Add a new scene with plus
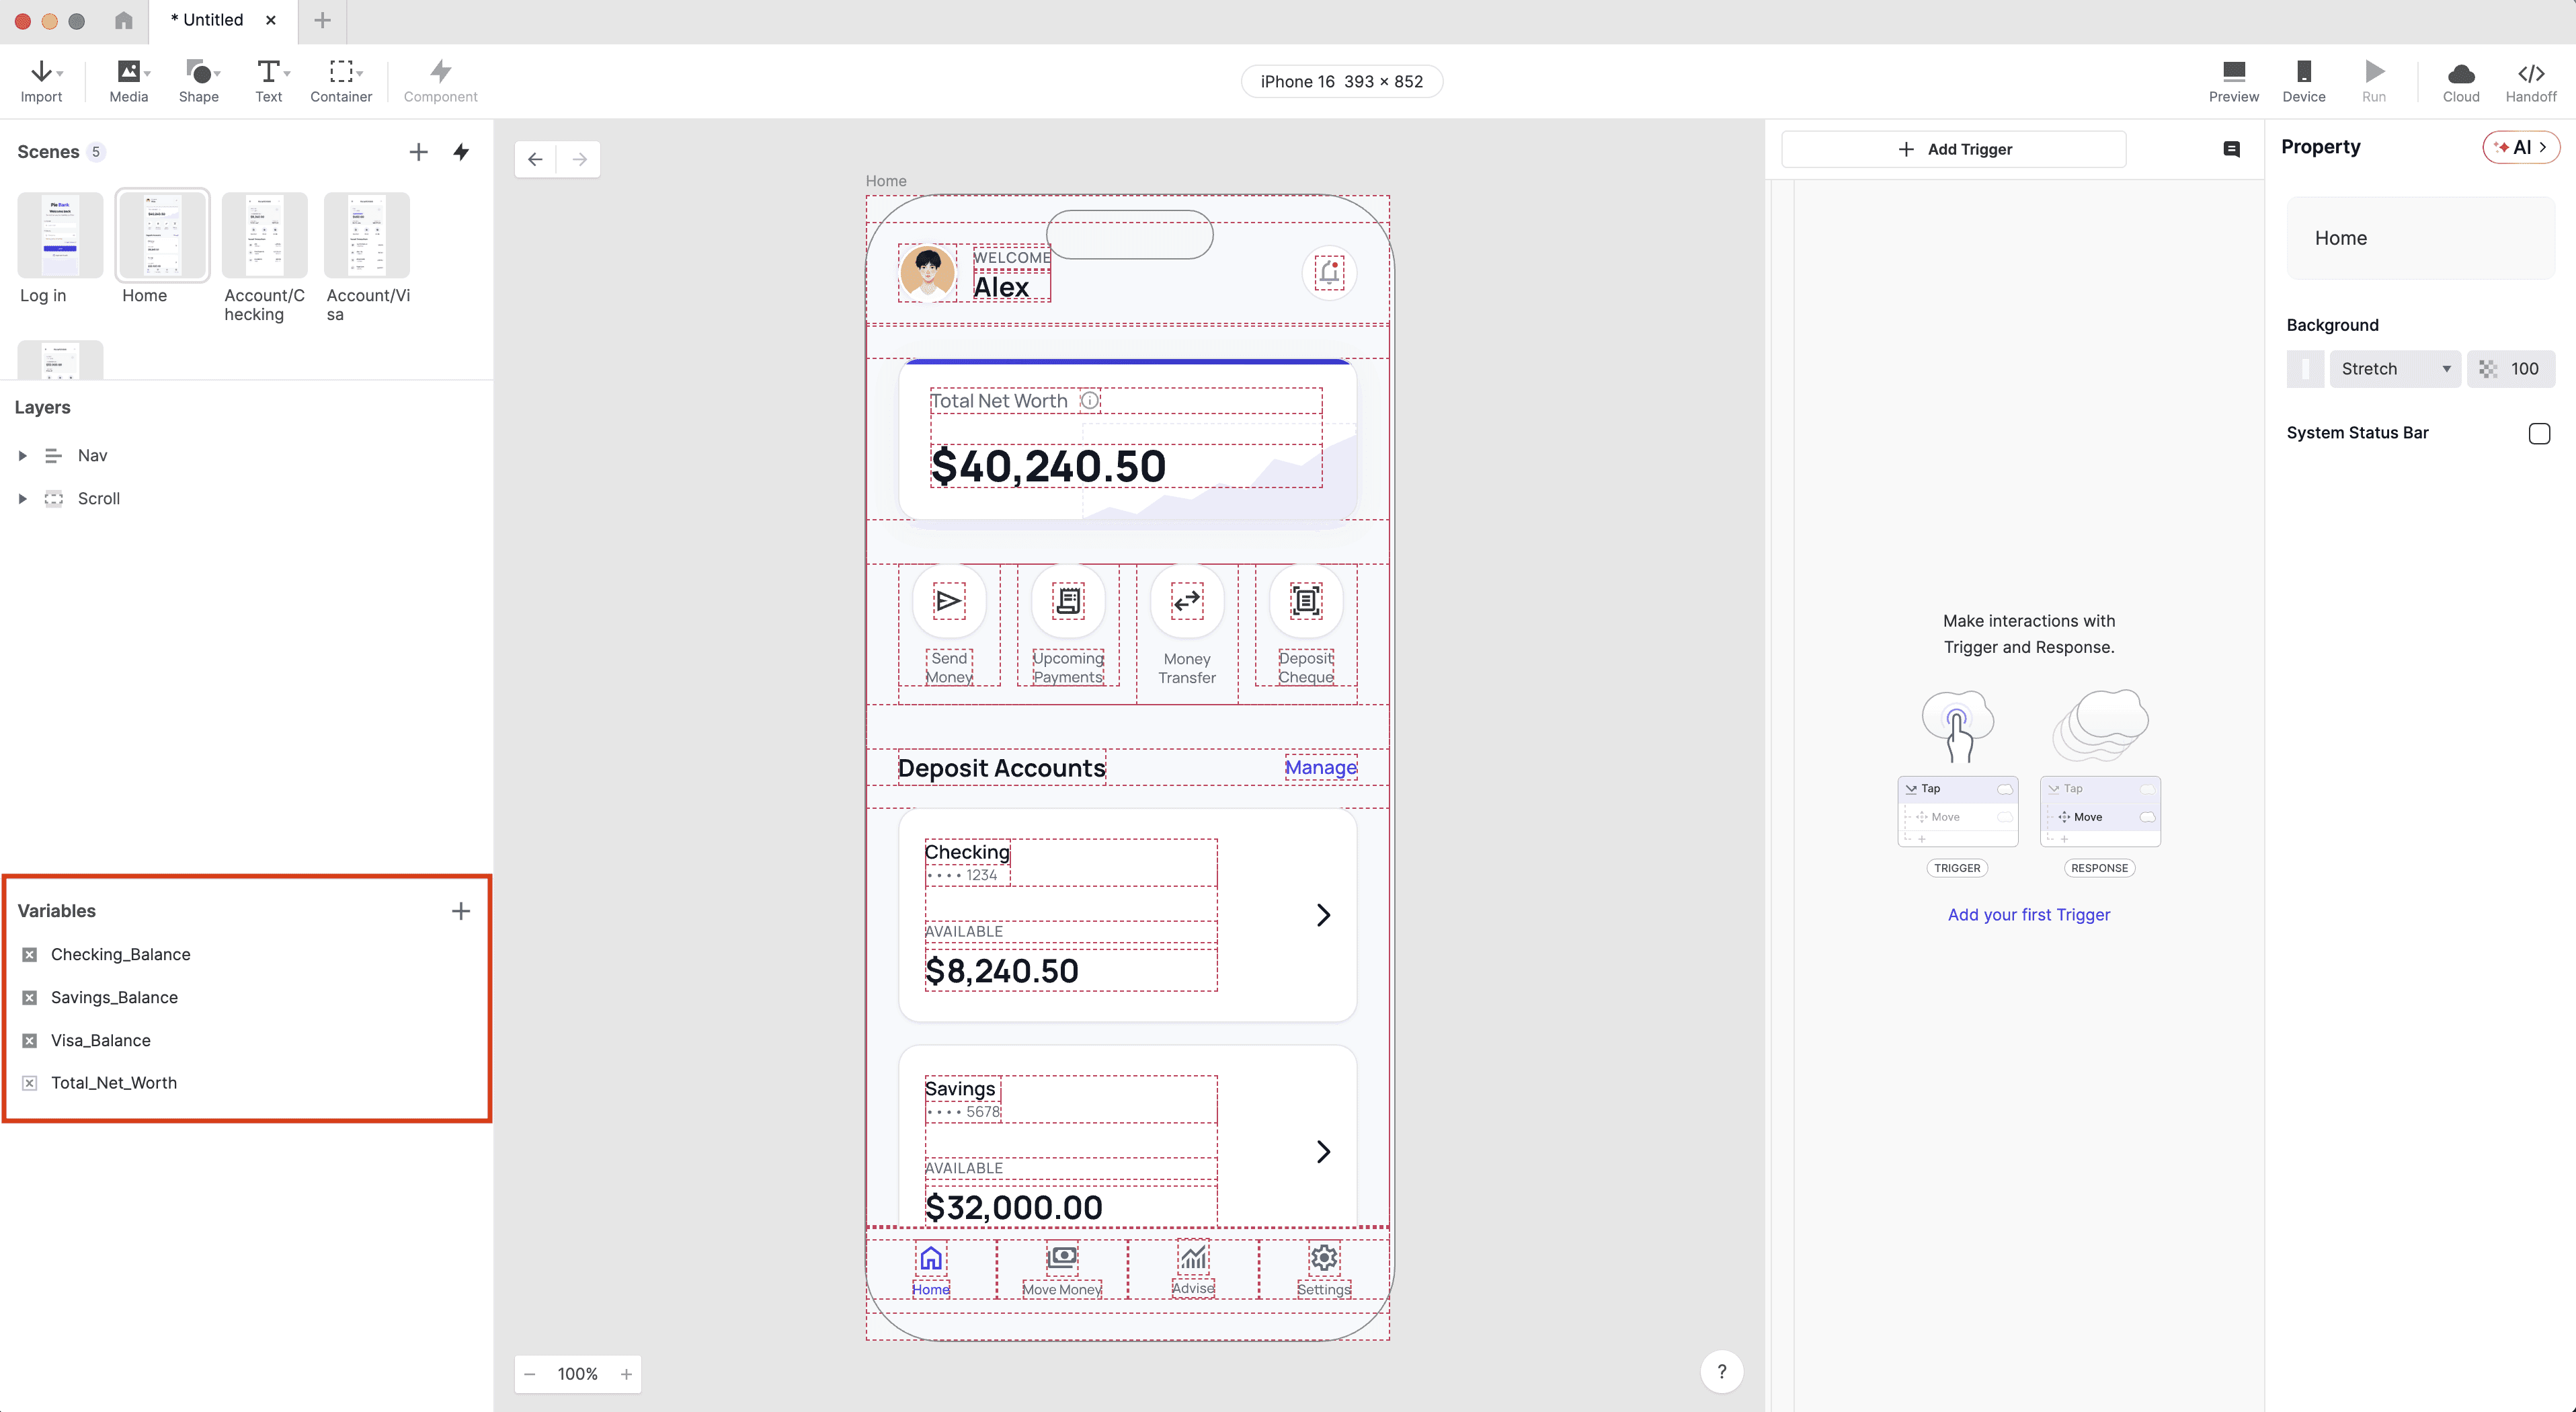The width and height of the screenshot is (2576, 1412). click(x=418, y=152)
